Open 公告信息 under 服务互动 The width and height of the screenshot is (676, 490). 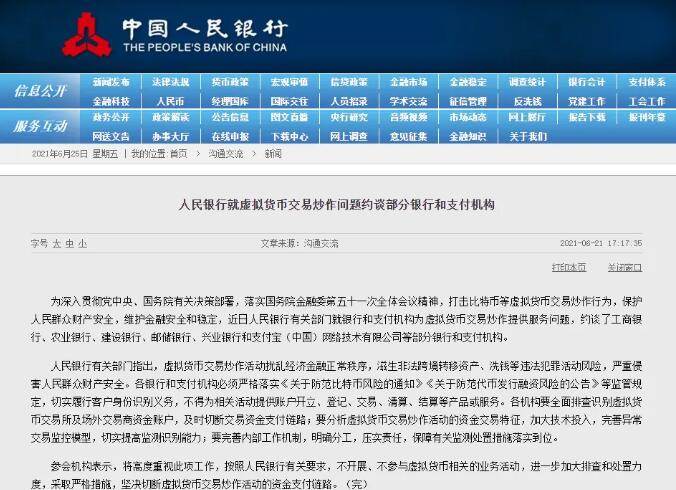[230, 117]
